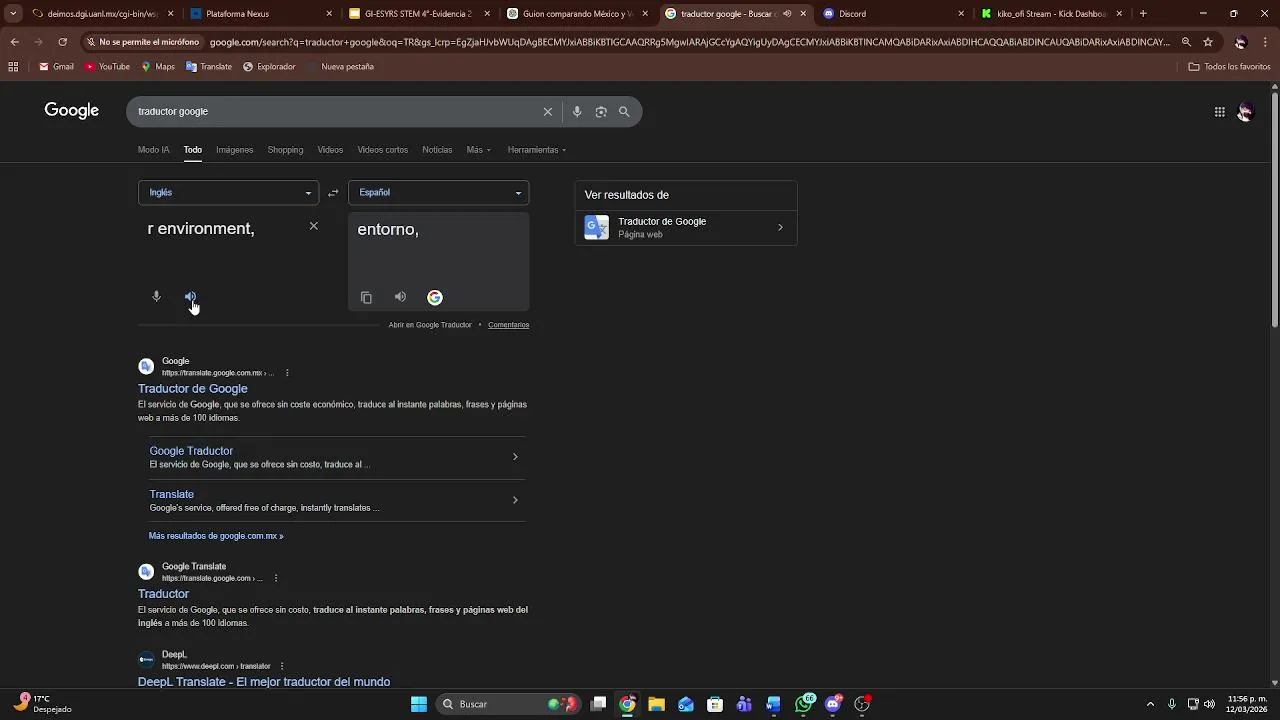The height and width of the screenshot is (720, 1280).
Task: Submit search with magnifier icon
Action: 624,112
